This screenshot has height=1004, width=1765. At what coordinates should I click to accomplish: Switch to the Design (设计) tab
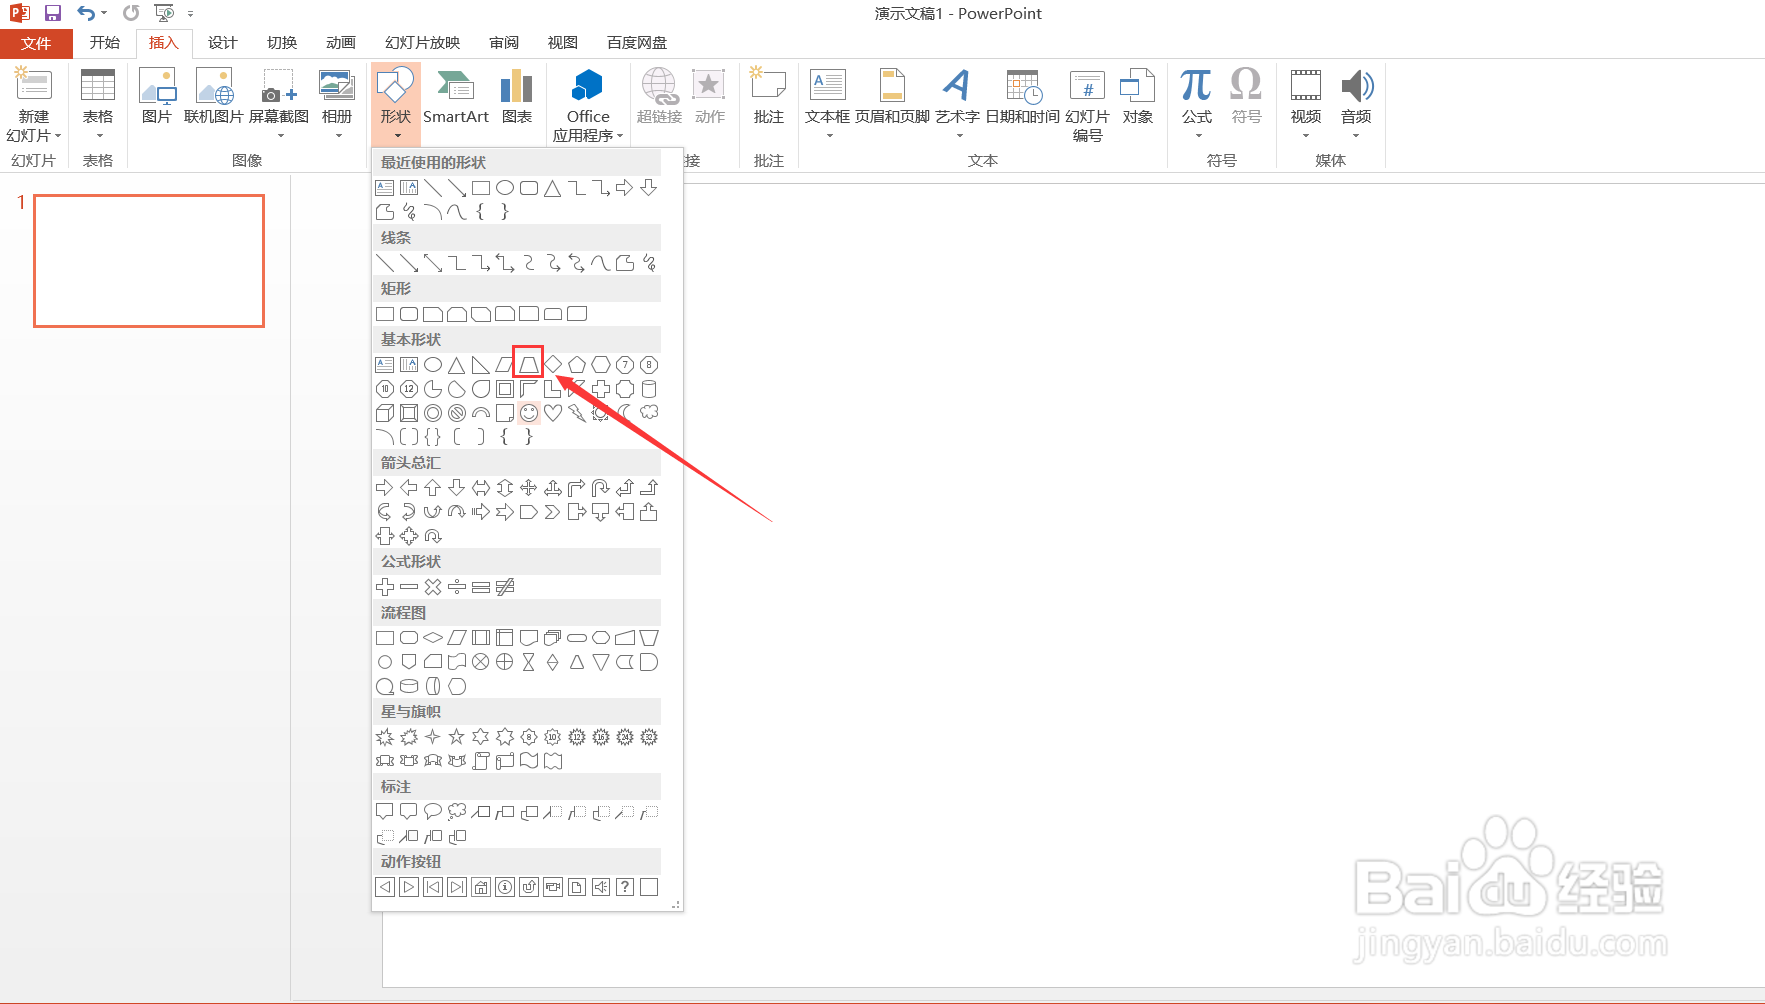point(222,43)
